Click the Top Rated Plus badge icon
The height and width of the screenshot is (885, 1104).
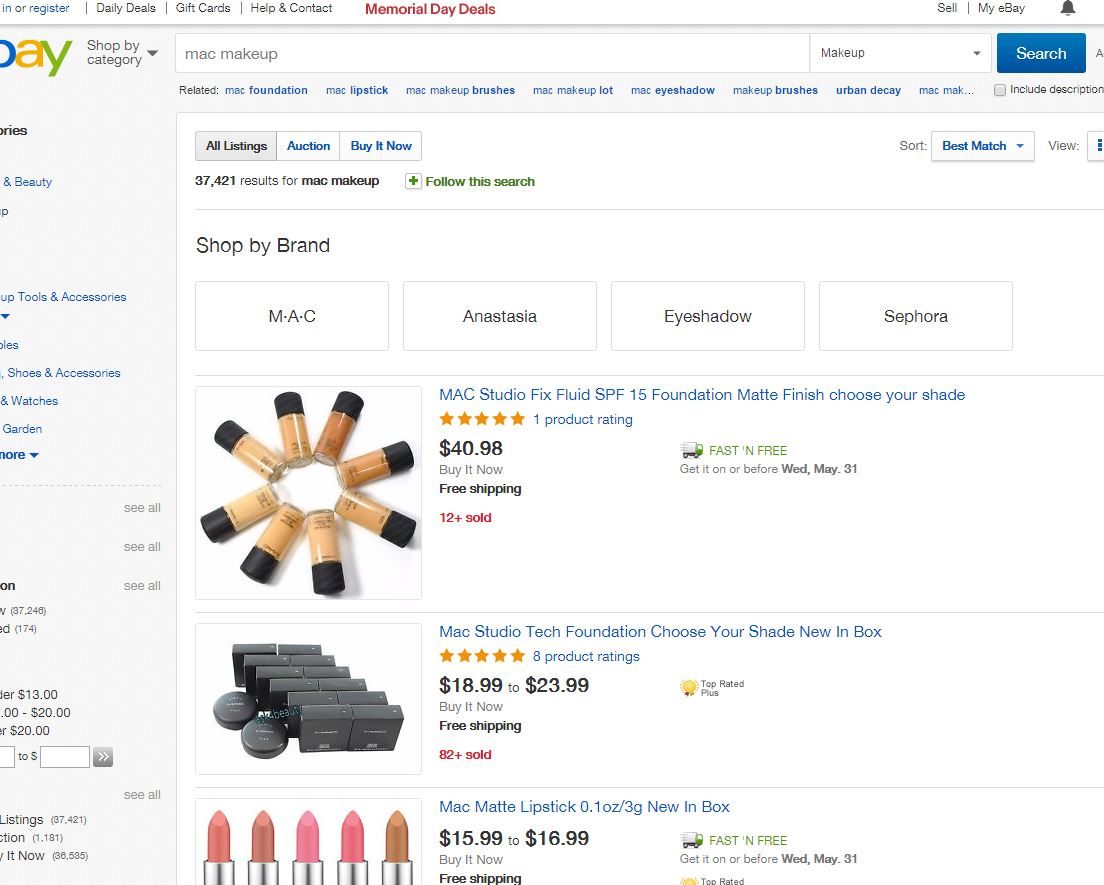click(687, 688)
